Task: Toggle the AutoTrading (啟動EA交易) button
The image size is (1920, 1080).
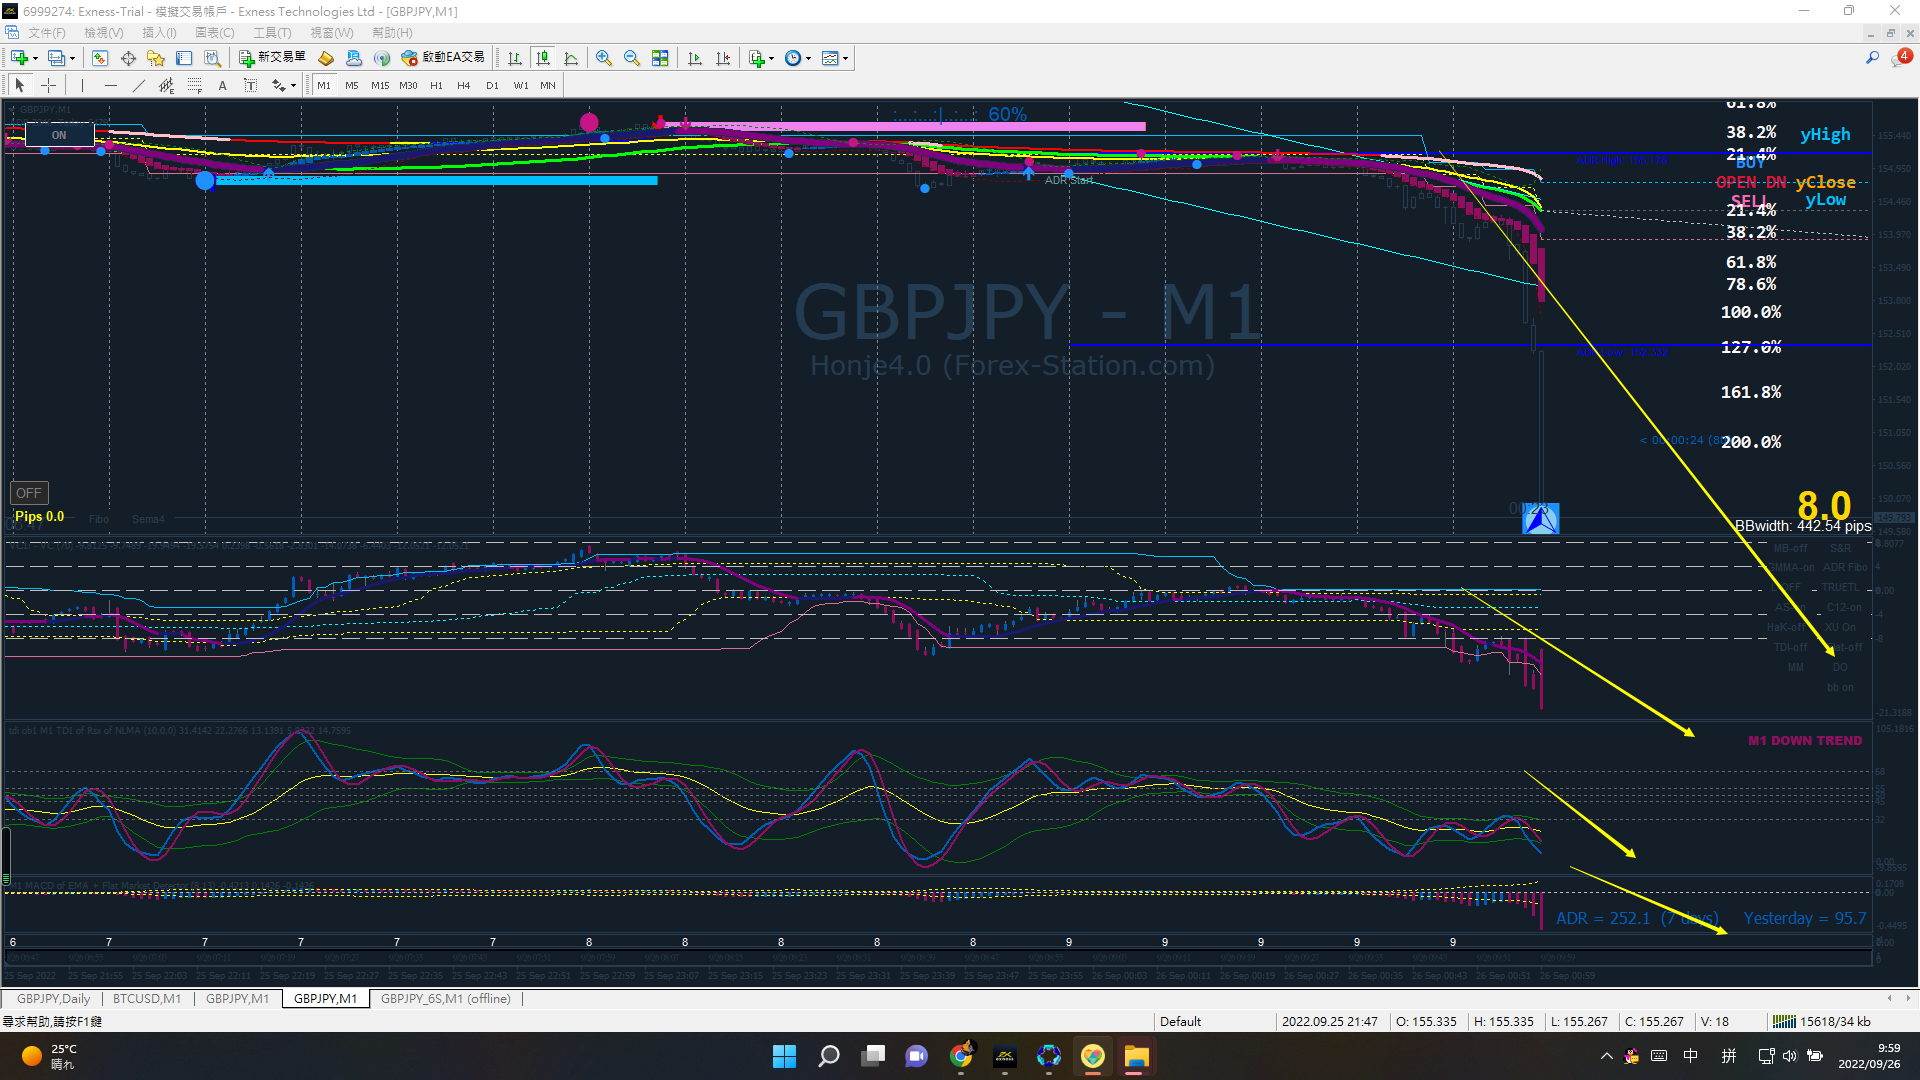Action: pos(443,58)
